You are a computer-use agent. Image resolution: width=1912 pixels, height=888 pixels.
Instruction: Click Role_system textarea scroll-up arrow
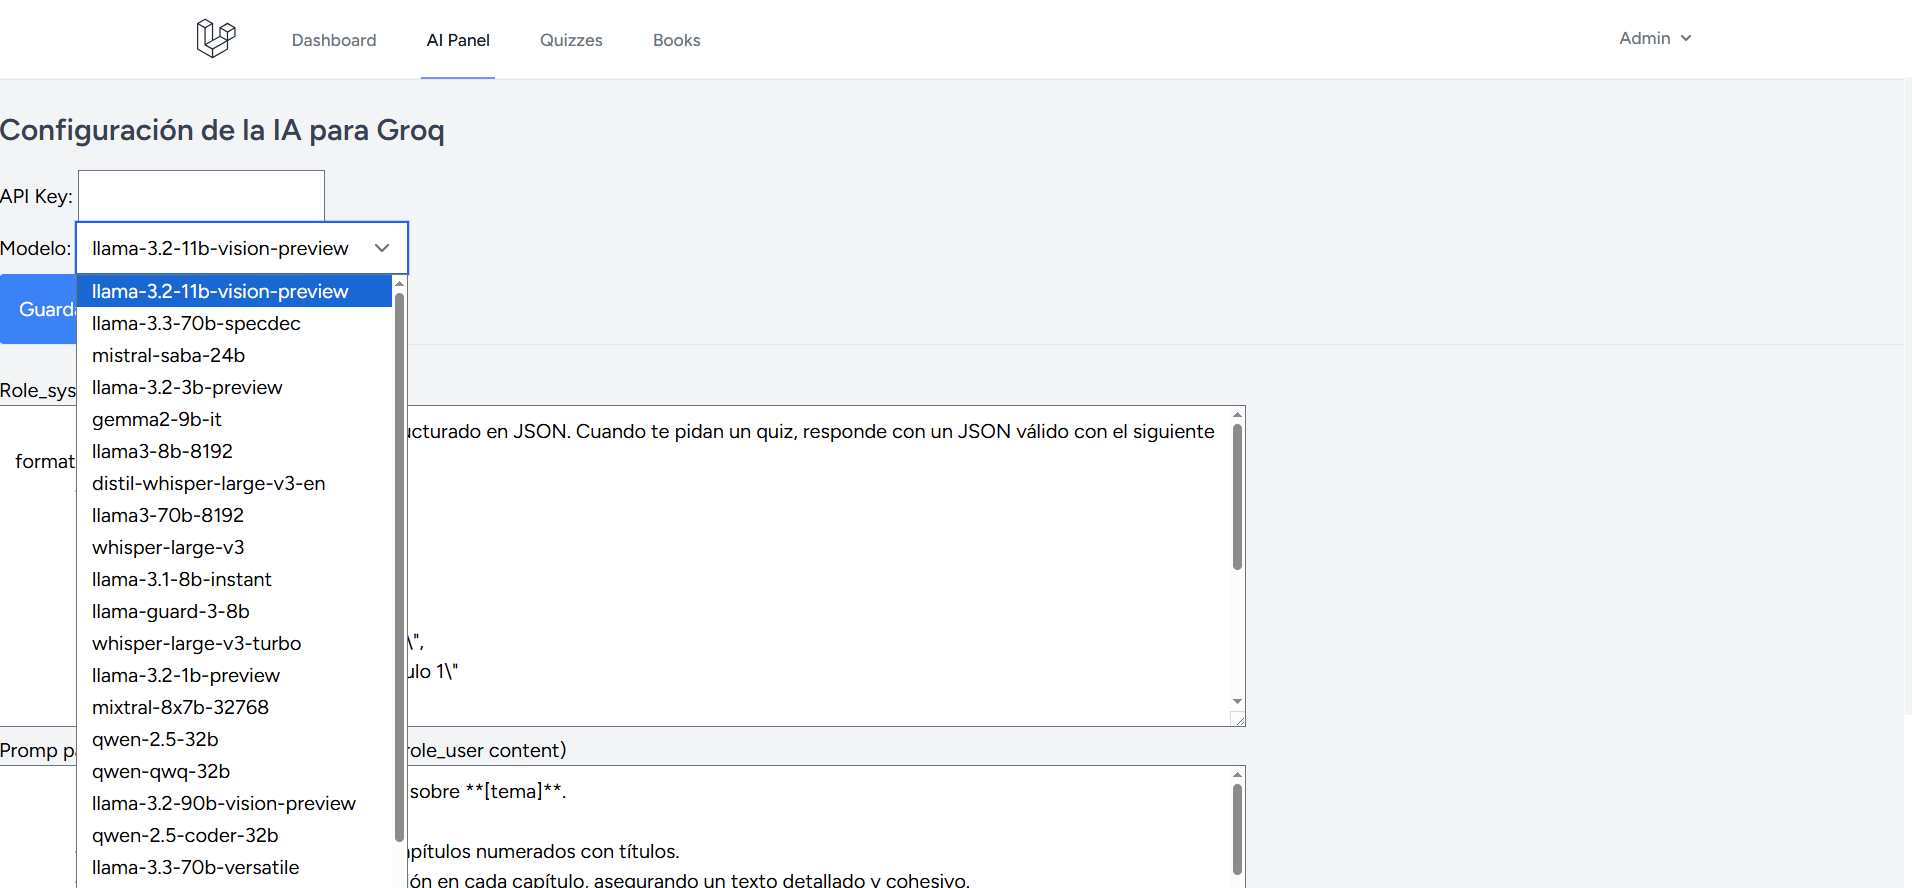[1237, 414]
